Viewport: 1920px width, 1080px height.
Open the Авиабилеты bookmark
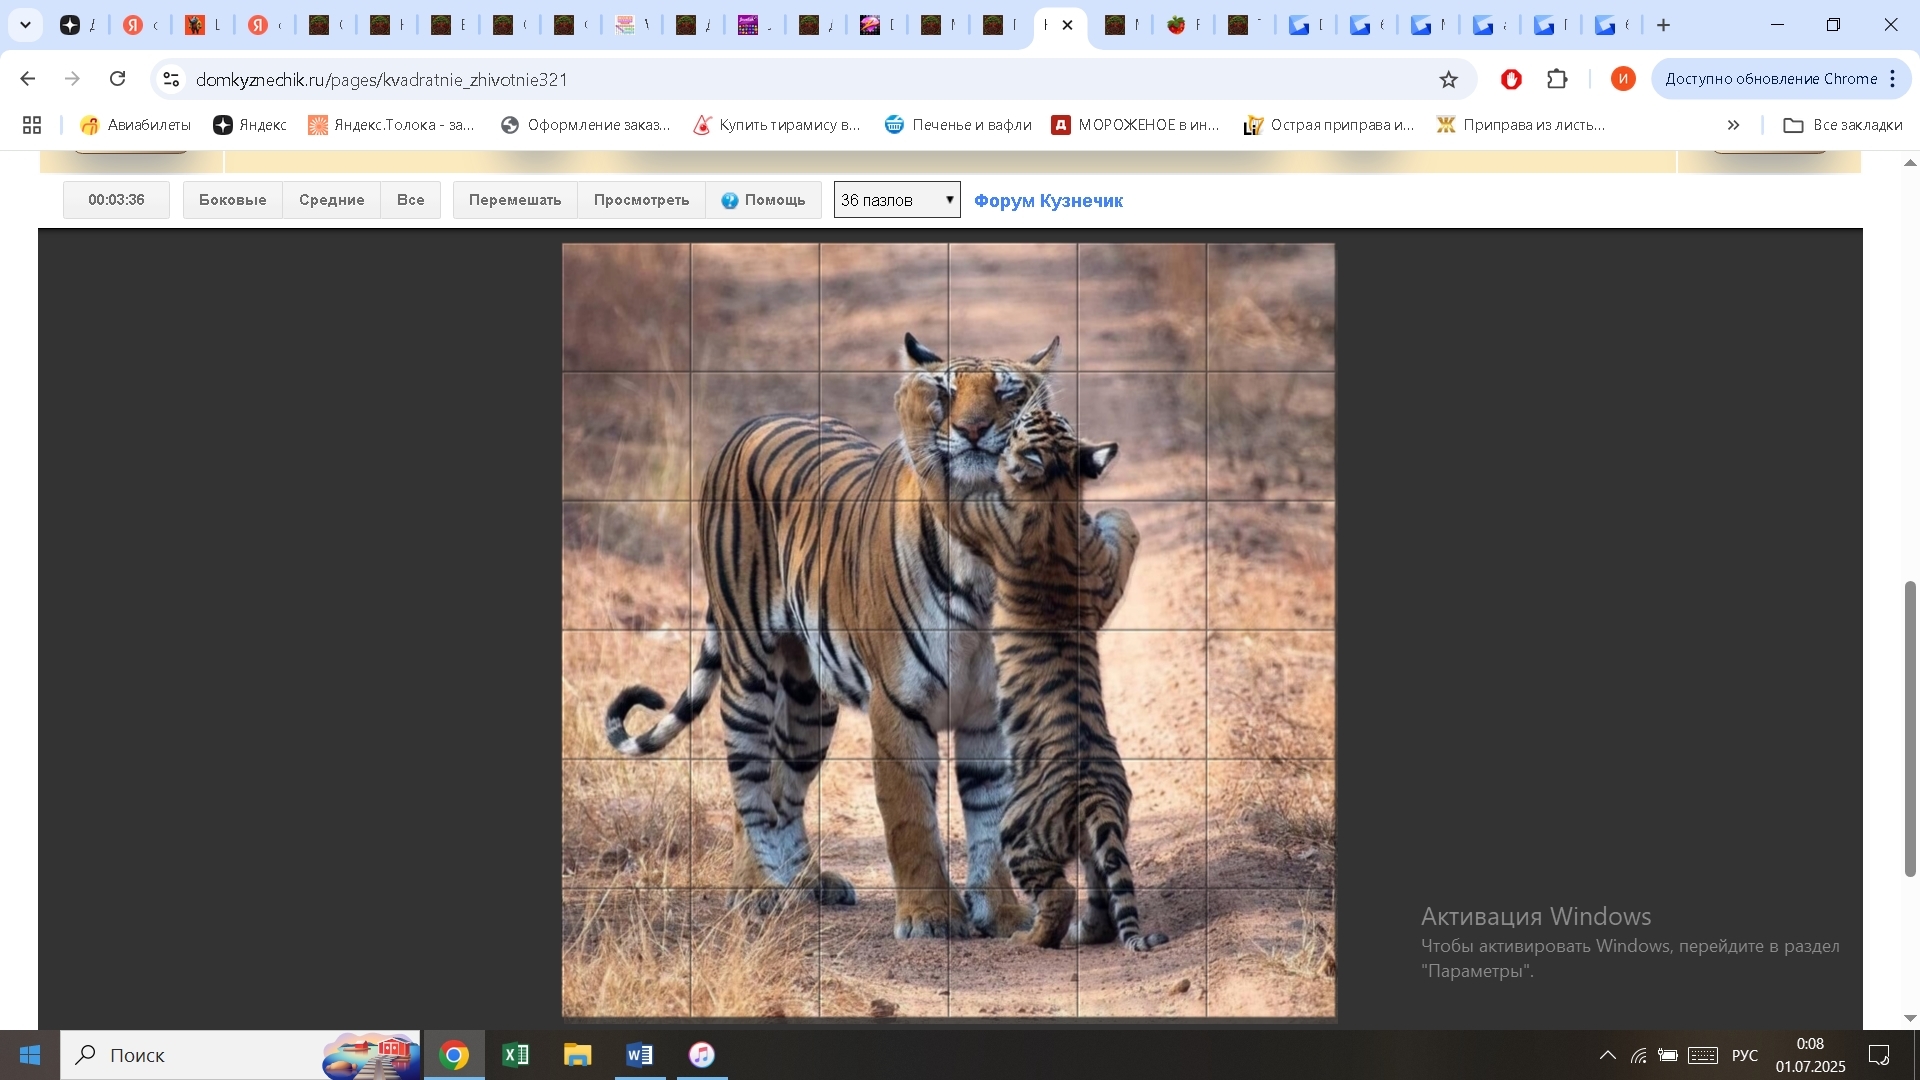coord(135,125)
